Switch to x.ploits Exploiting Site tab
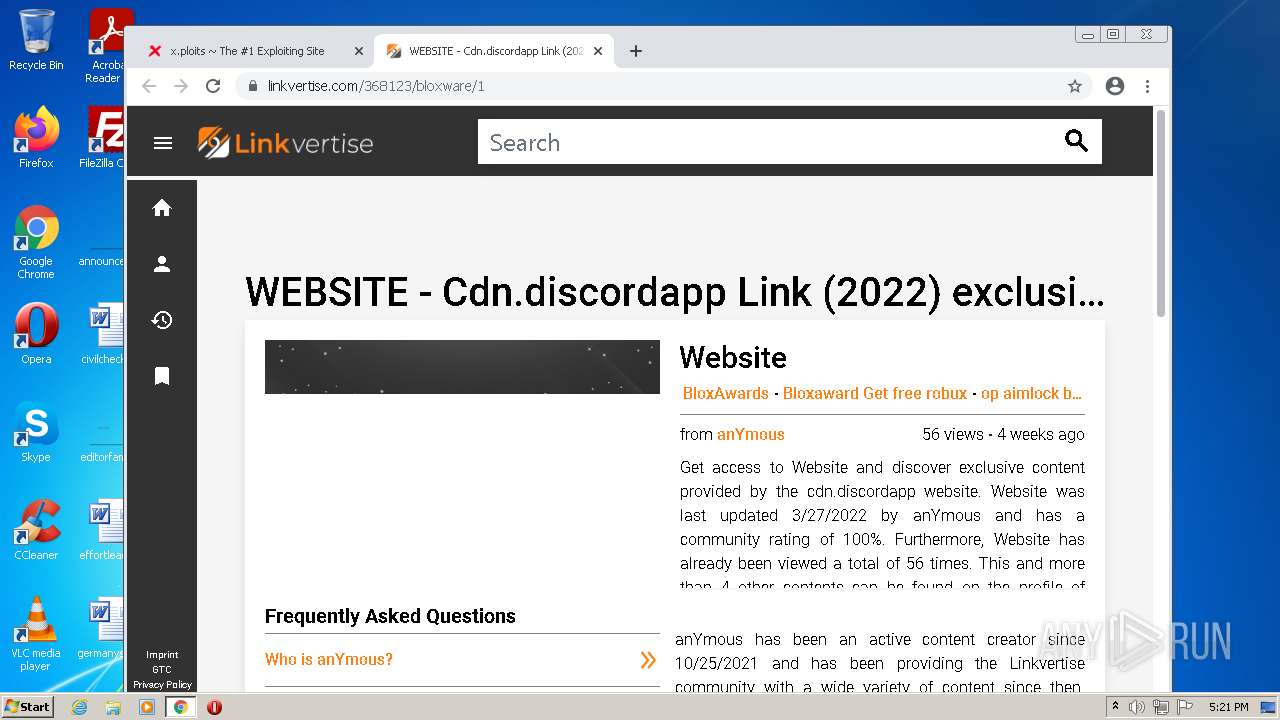Image resolution: width=1280 pixels, height=720 pixels. pos(247,51)
